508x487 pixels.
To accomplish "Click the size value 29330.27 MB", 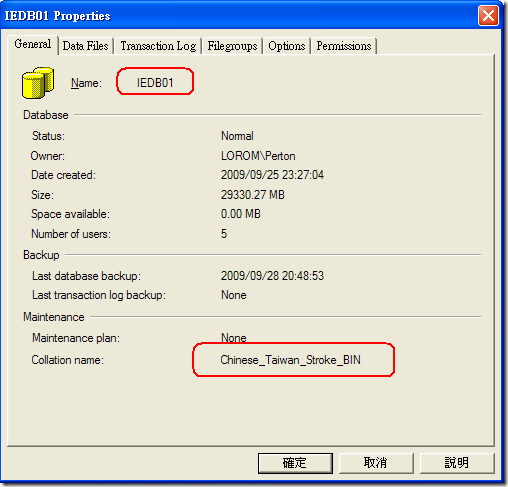I will pyautogui.click(x=253, y=195).
